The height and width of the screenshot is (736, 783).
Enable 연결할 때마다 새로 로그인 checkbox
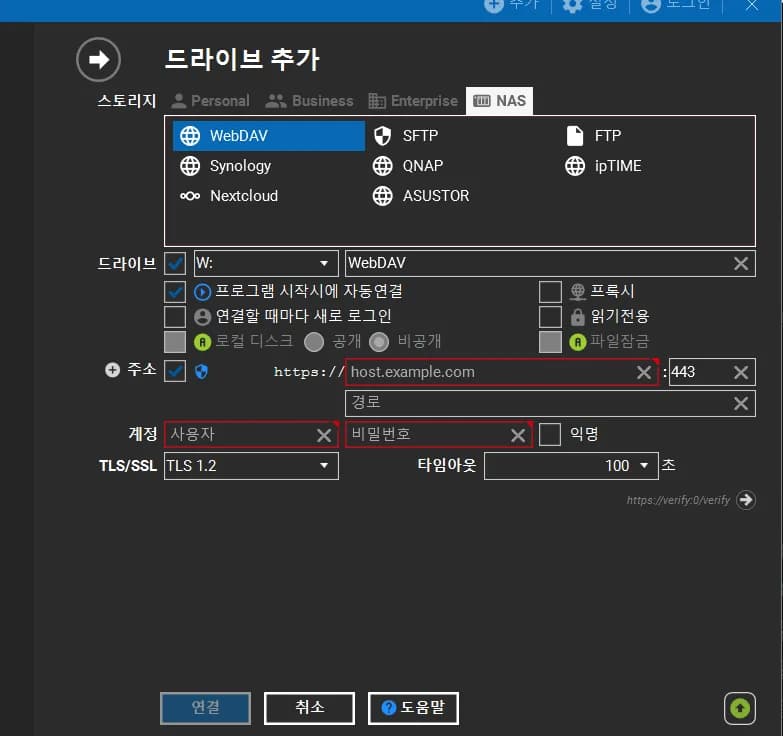pyautogui.click(x=175, y=317)
